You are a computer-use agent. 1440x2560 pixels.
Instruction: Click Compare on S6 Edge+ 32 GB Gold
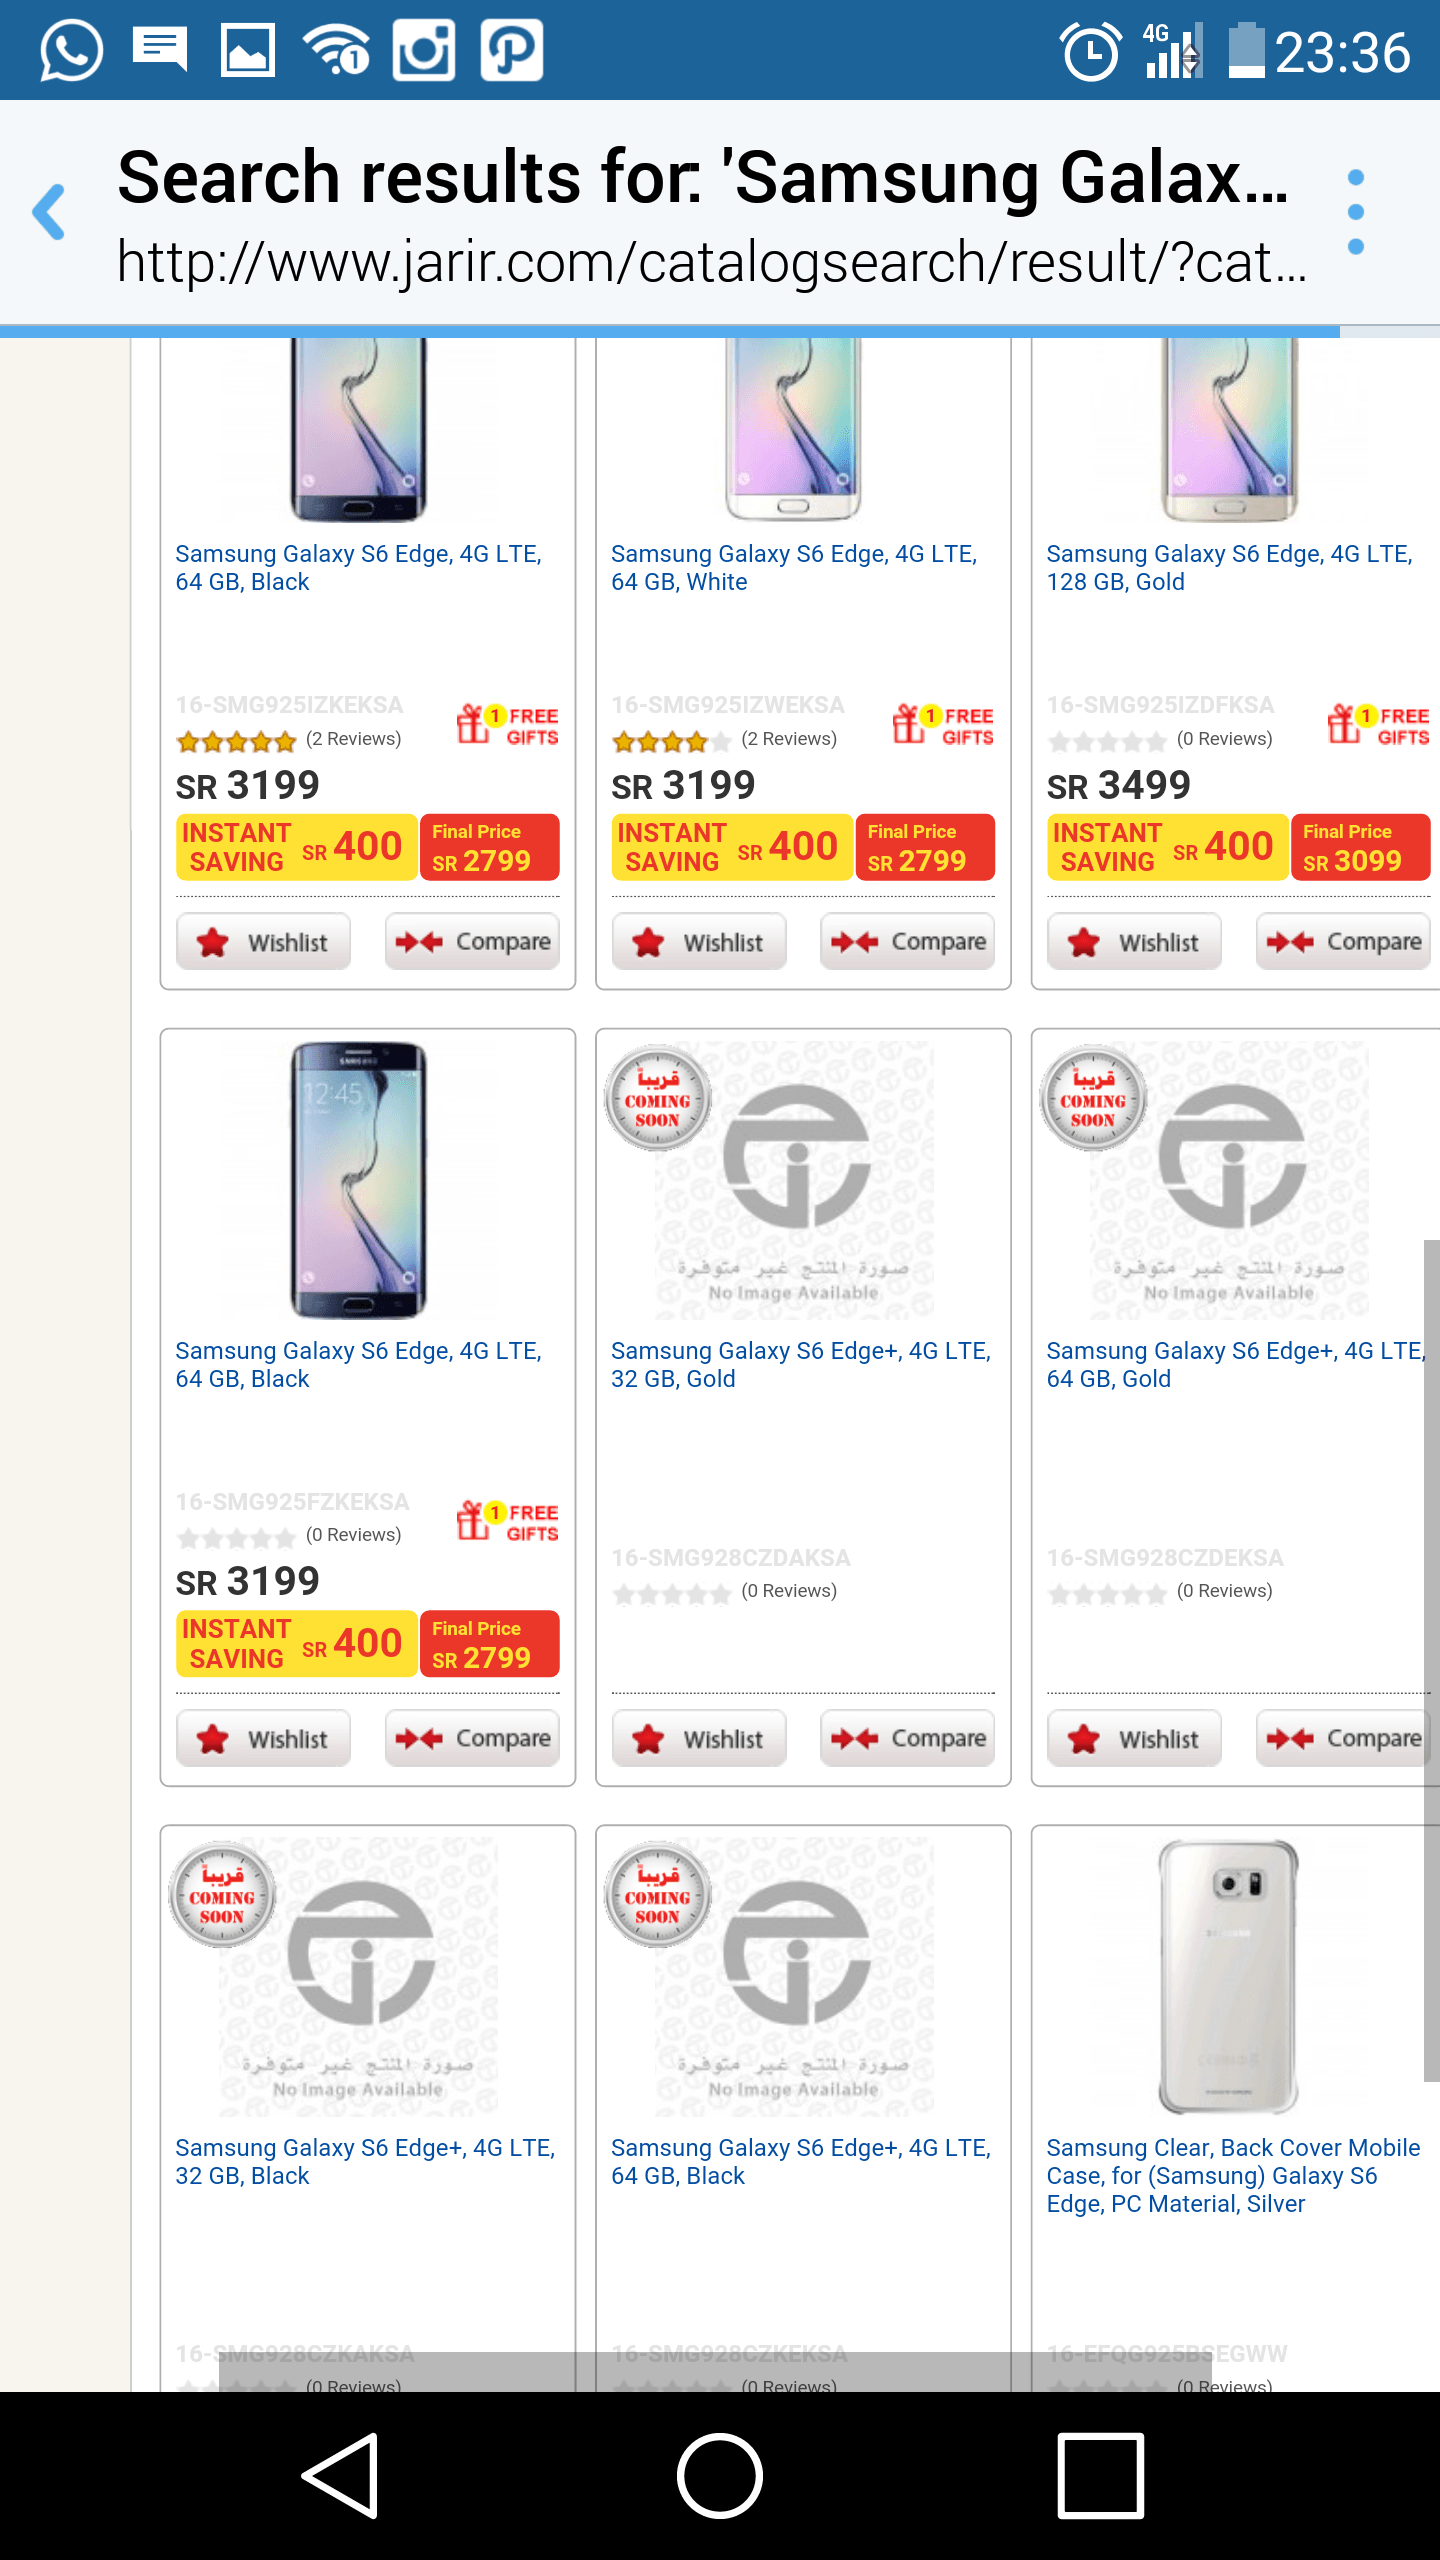[x=907, y=1739]
